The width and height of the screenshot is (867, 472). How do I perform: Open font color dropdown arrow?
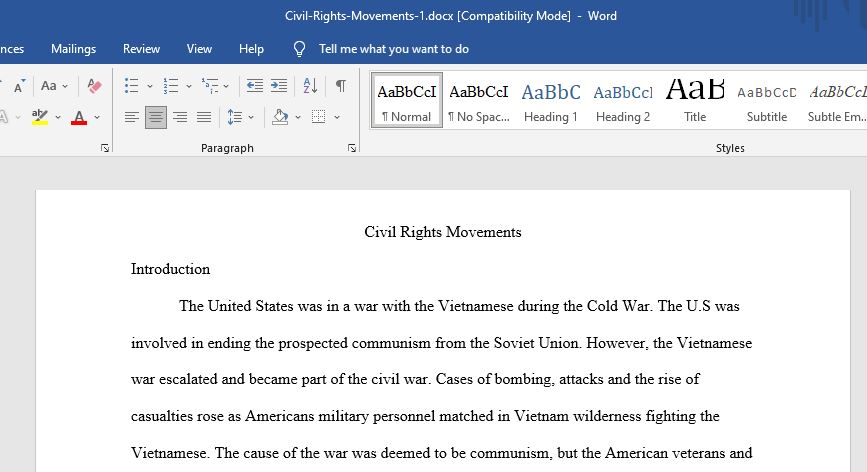[x=97, y=117]
